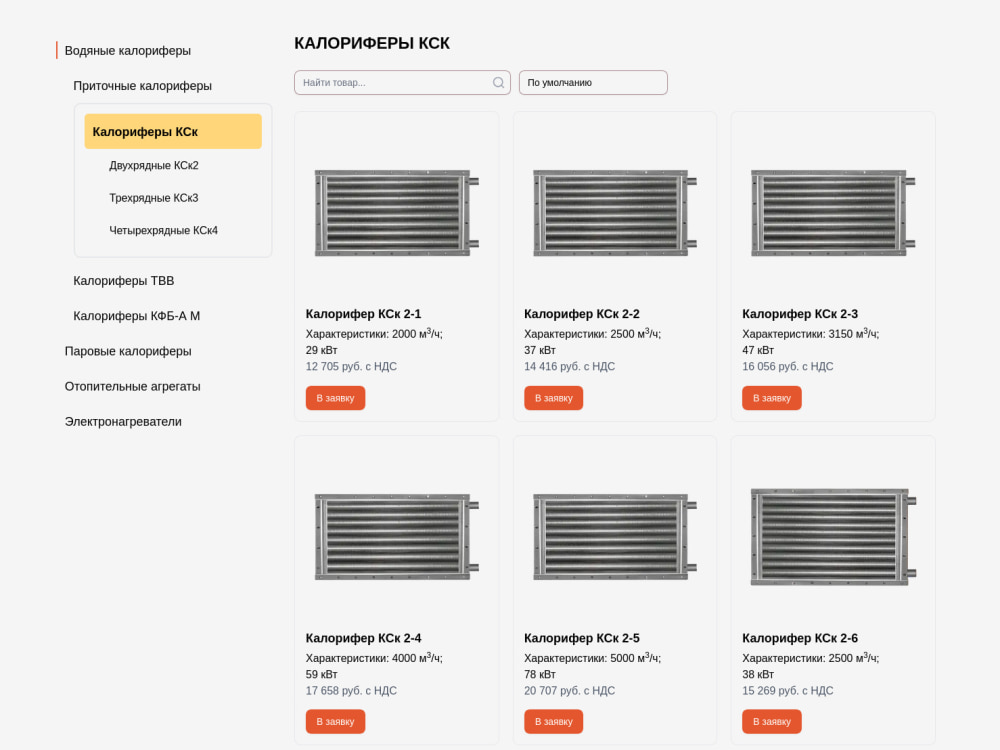Click title 'Калорифер КСк 2-2'
The width and height of the screenshot is (1000, 750).
click(x=582, y=314)
